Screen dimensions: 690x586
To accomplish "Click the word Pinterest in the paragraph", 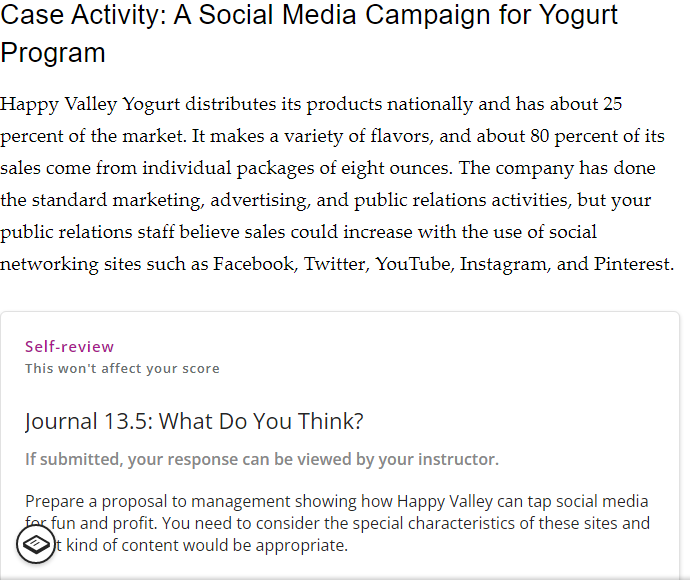I will click(x=634, y=264).
